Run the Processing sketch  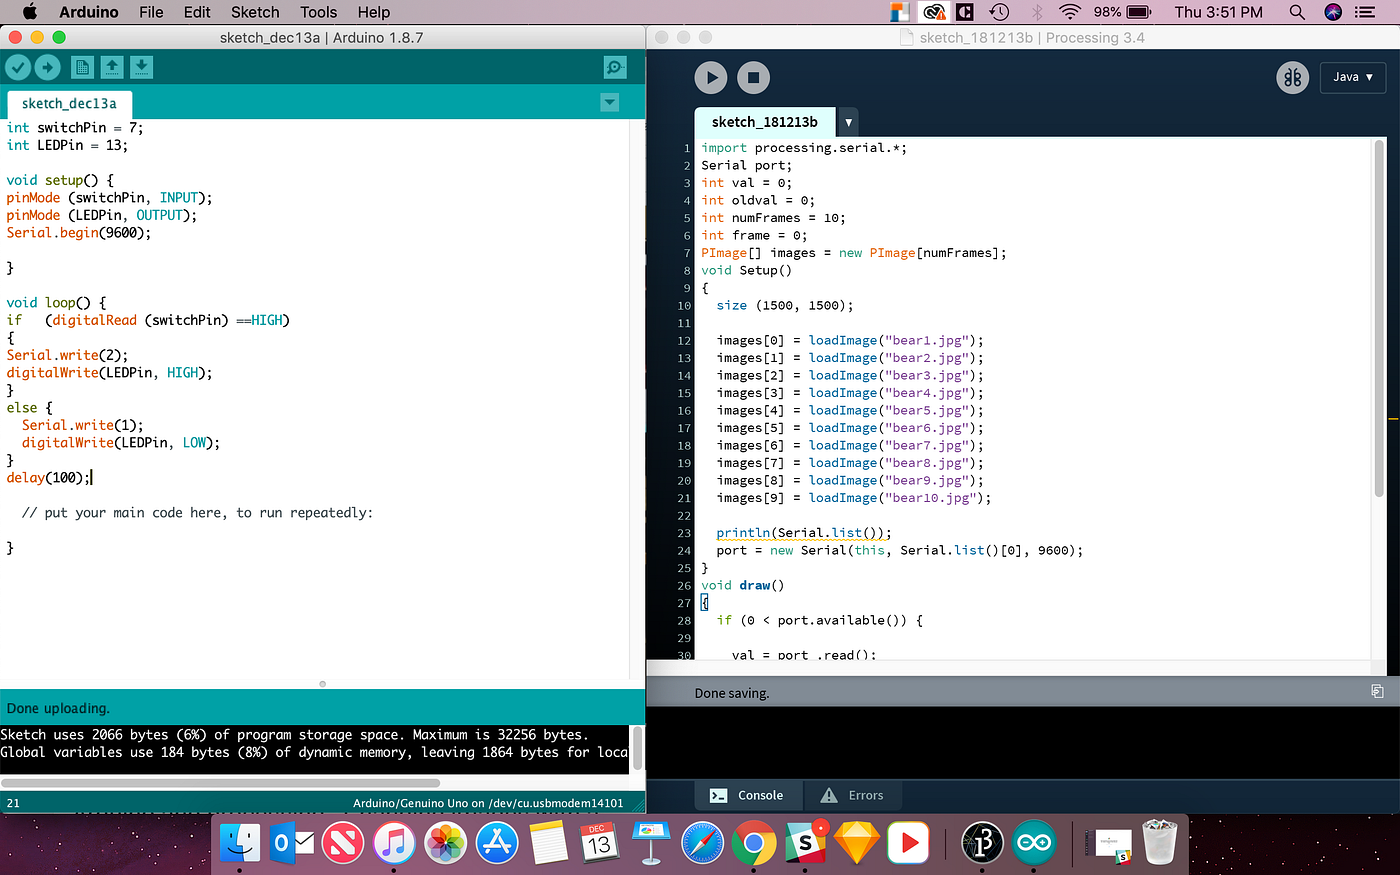[x=711, y=77]
